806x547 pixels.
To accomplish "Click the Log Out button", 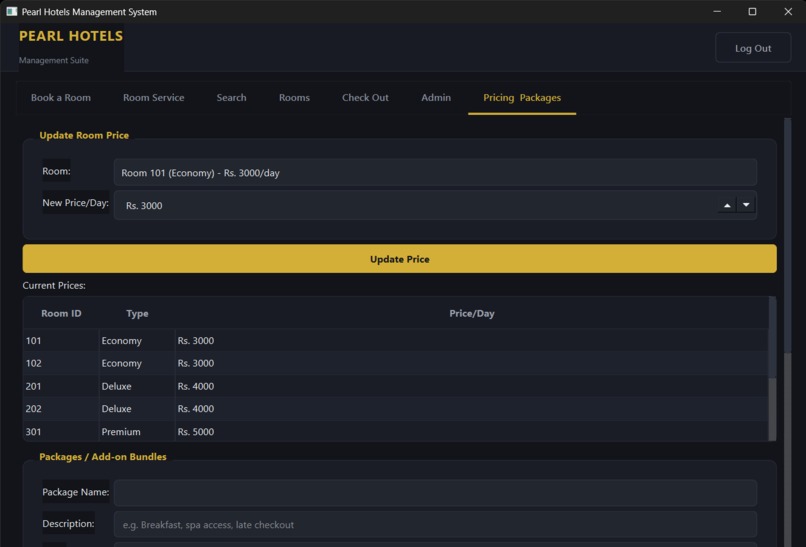I will [753, 48].
